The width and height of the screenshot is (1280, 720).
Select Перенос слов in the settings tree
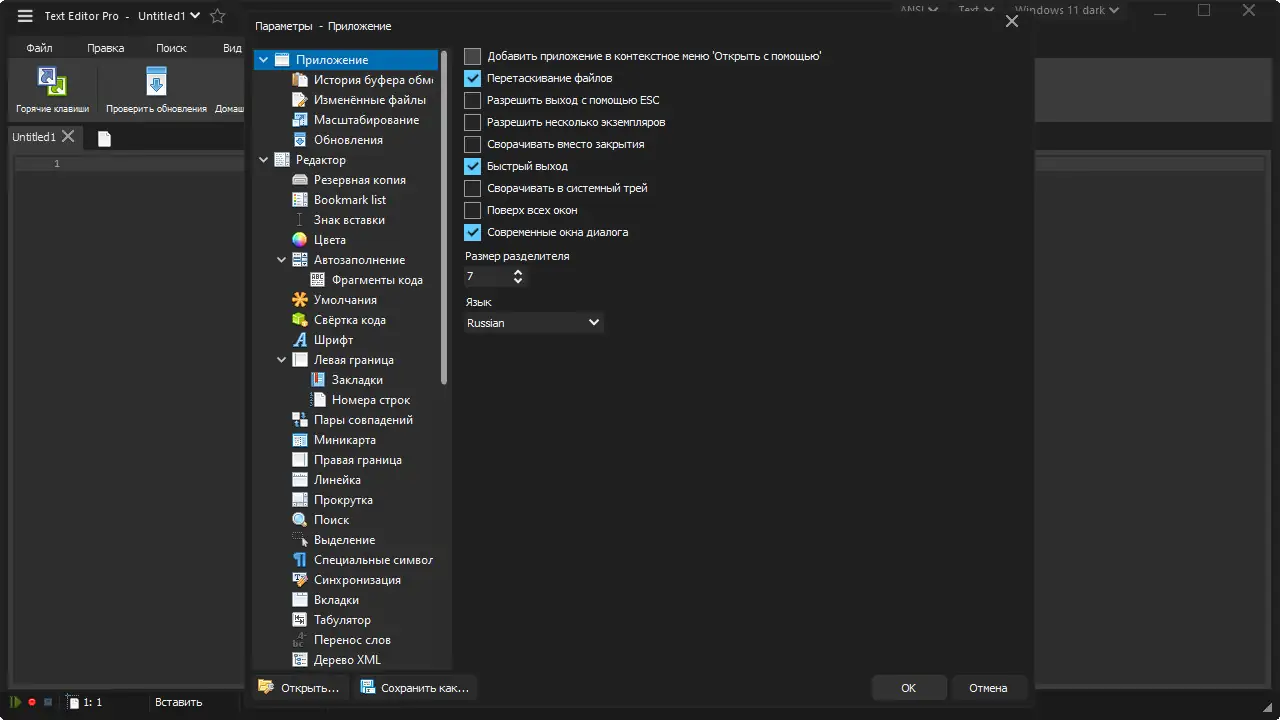coord(352,640)
